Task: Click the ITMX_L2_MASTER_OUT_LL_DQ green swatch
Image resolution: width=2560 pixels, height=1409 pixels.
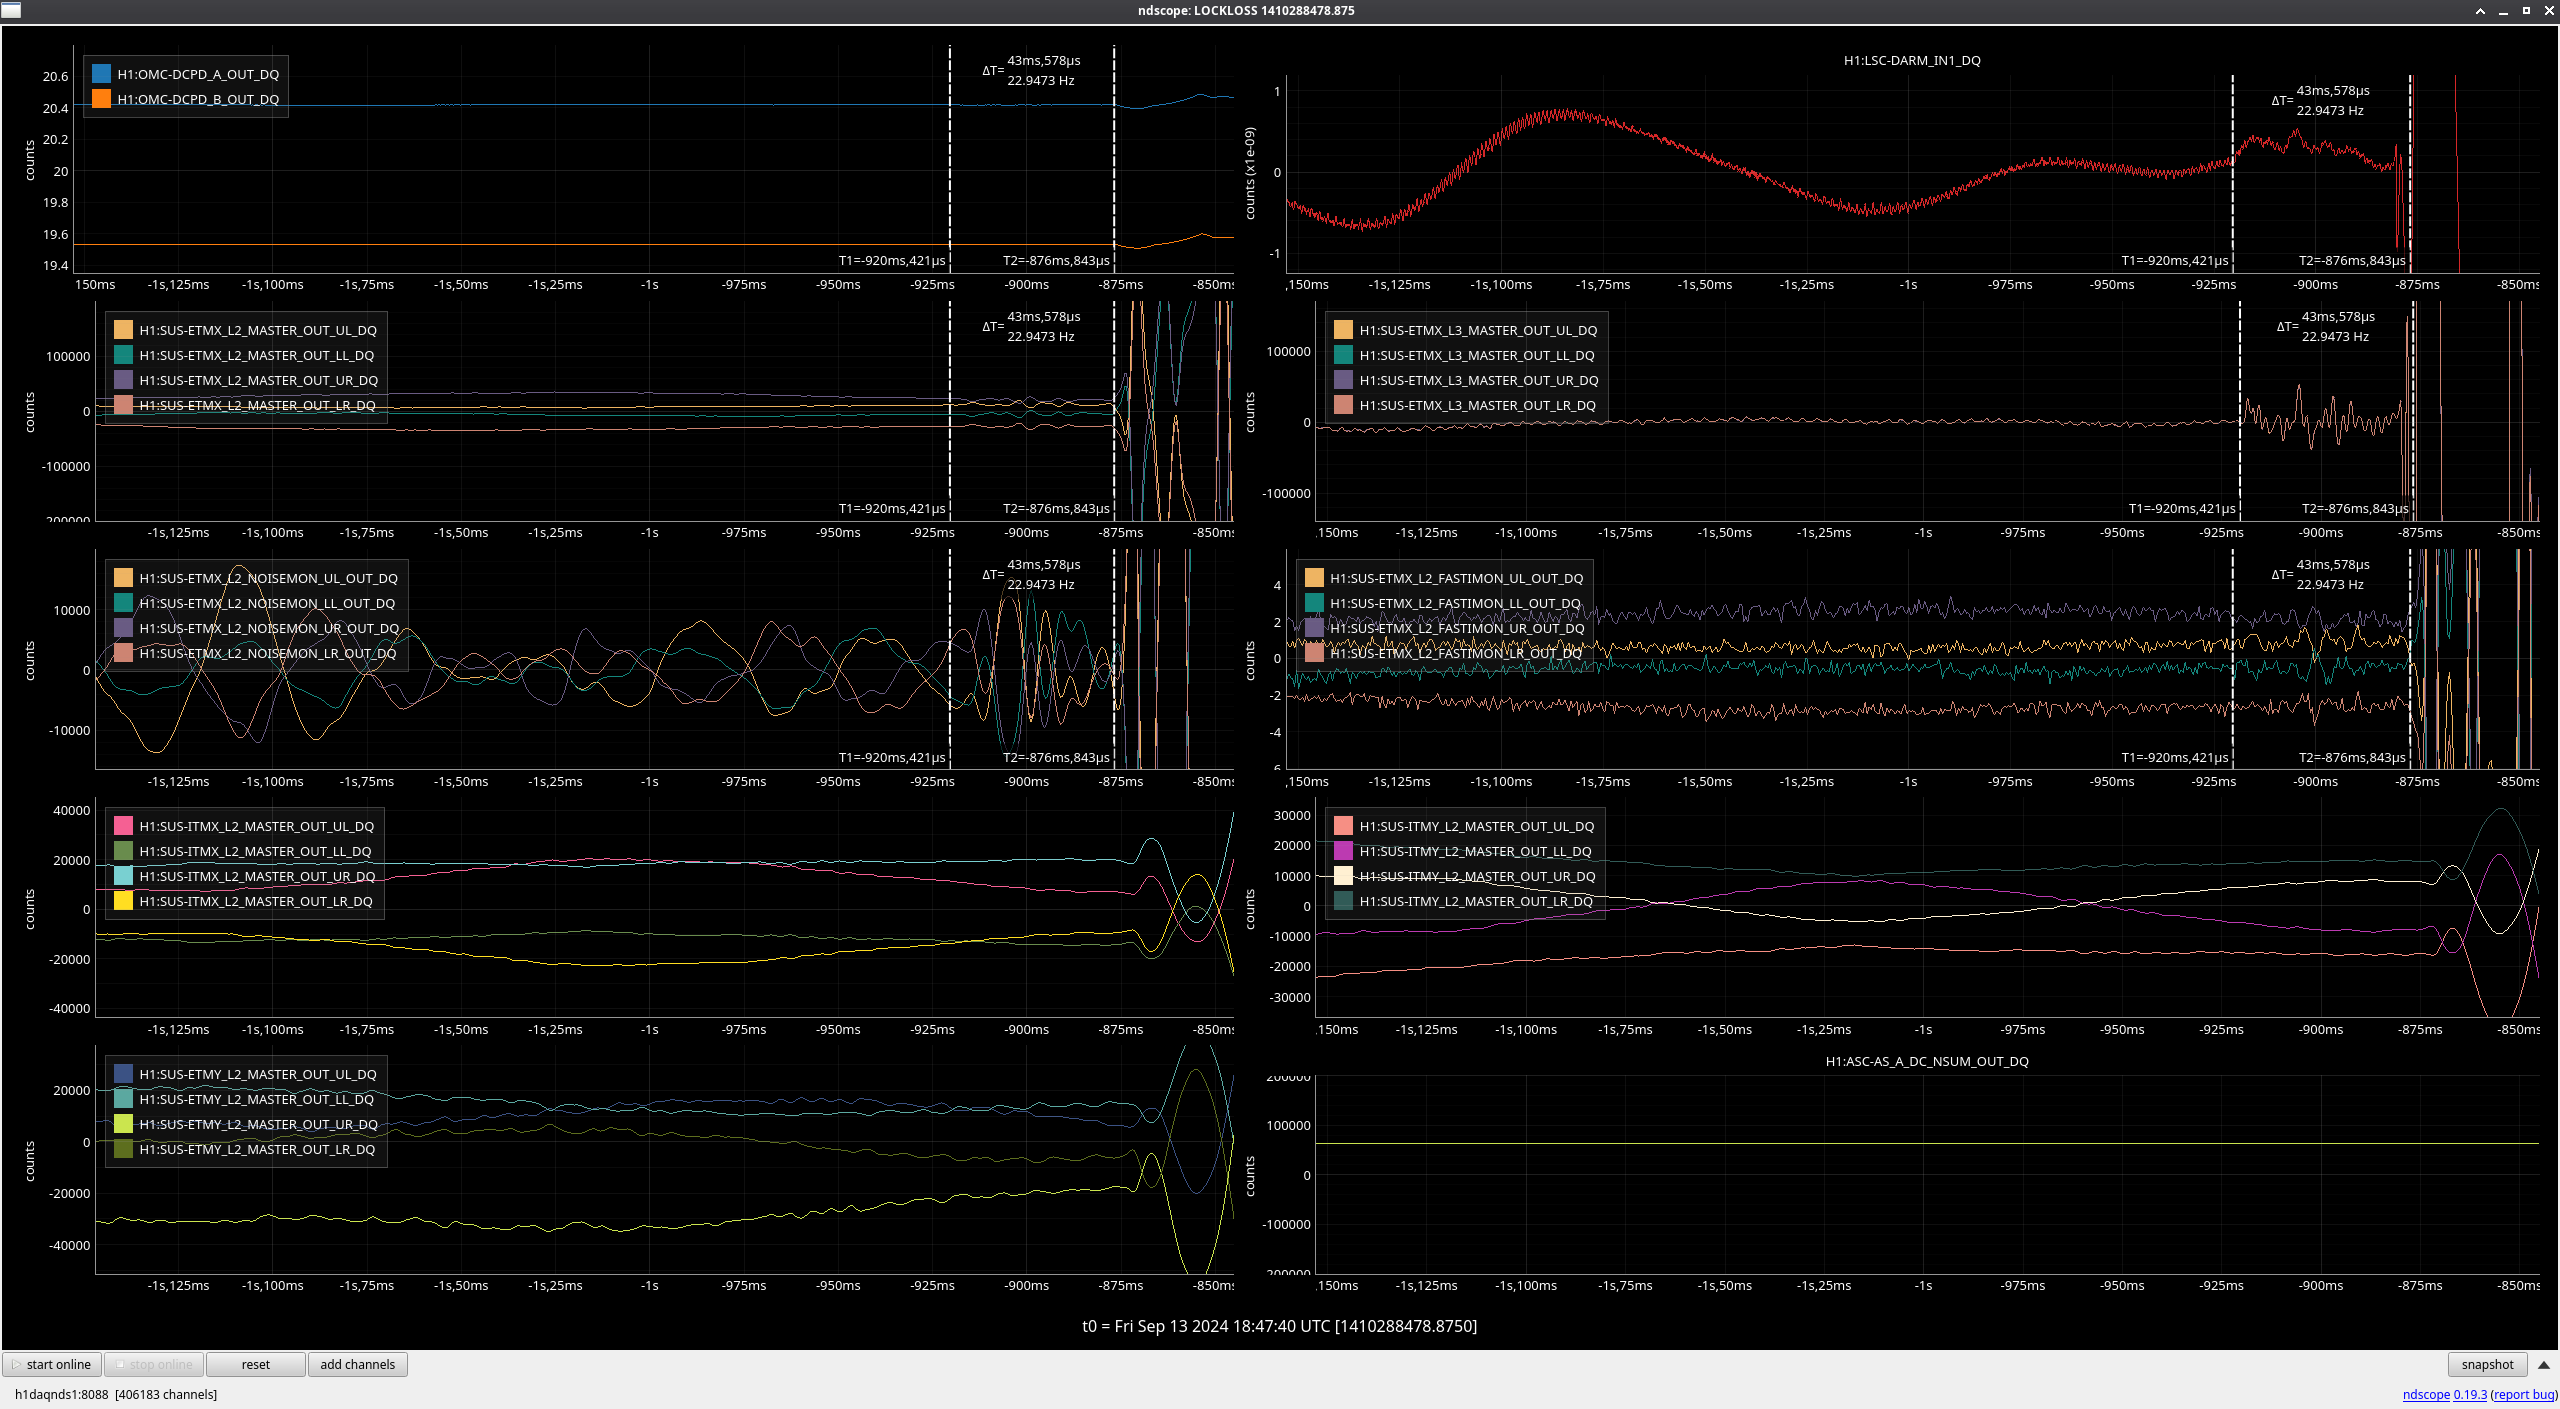Action: coord(123,851)
